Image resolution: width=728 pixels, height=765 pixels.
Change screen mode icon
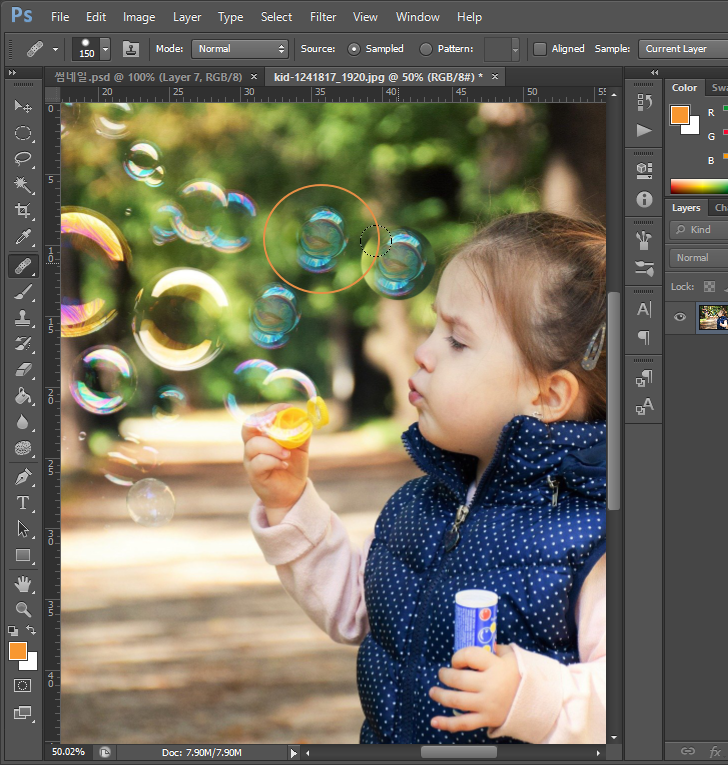[22, 713]
